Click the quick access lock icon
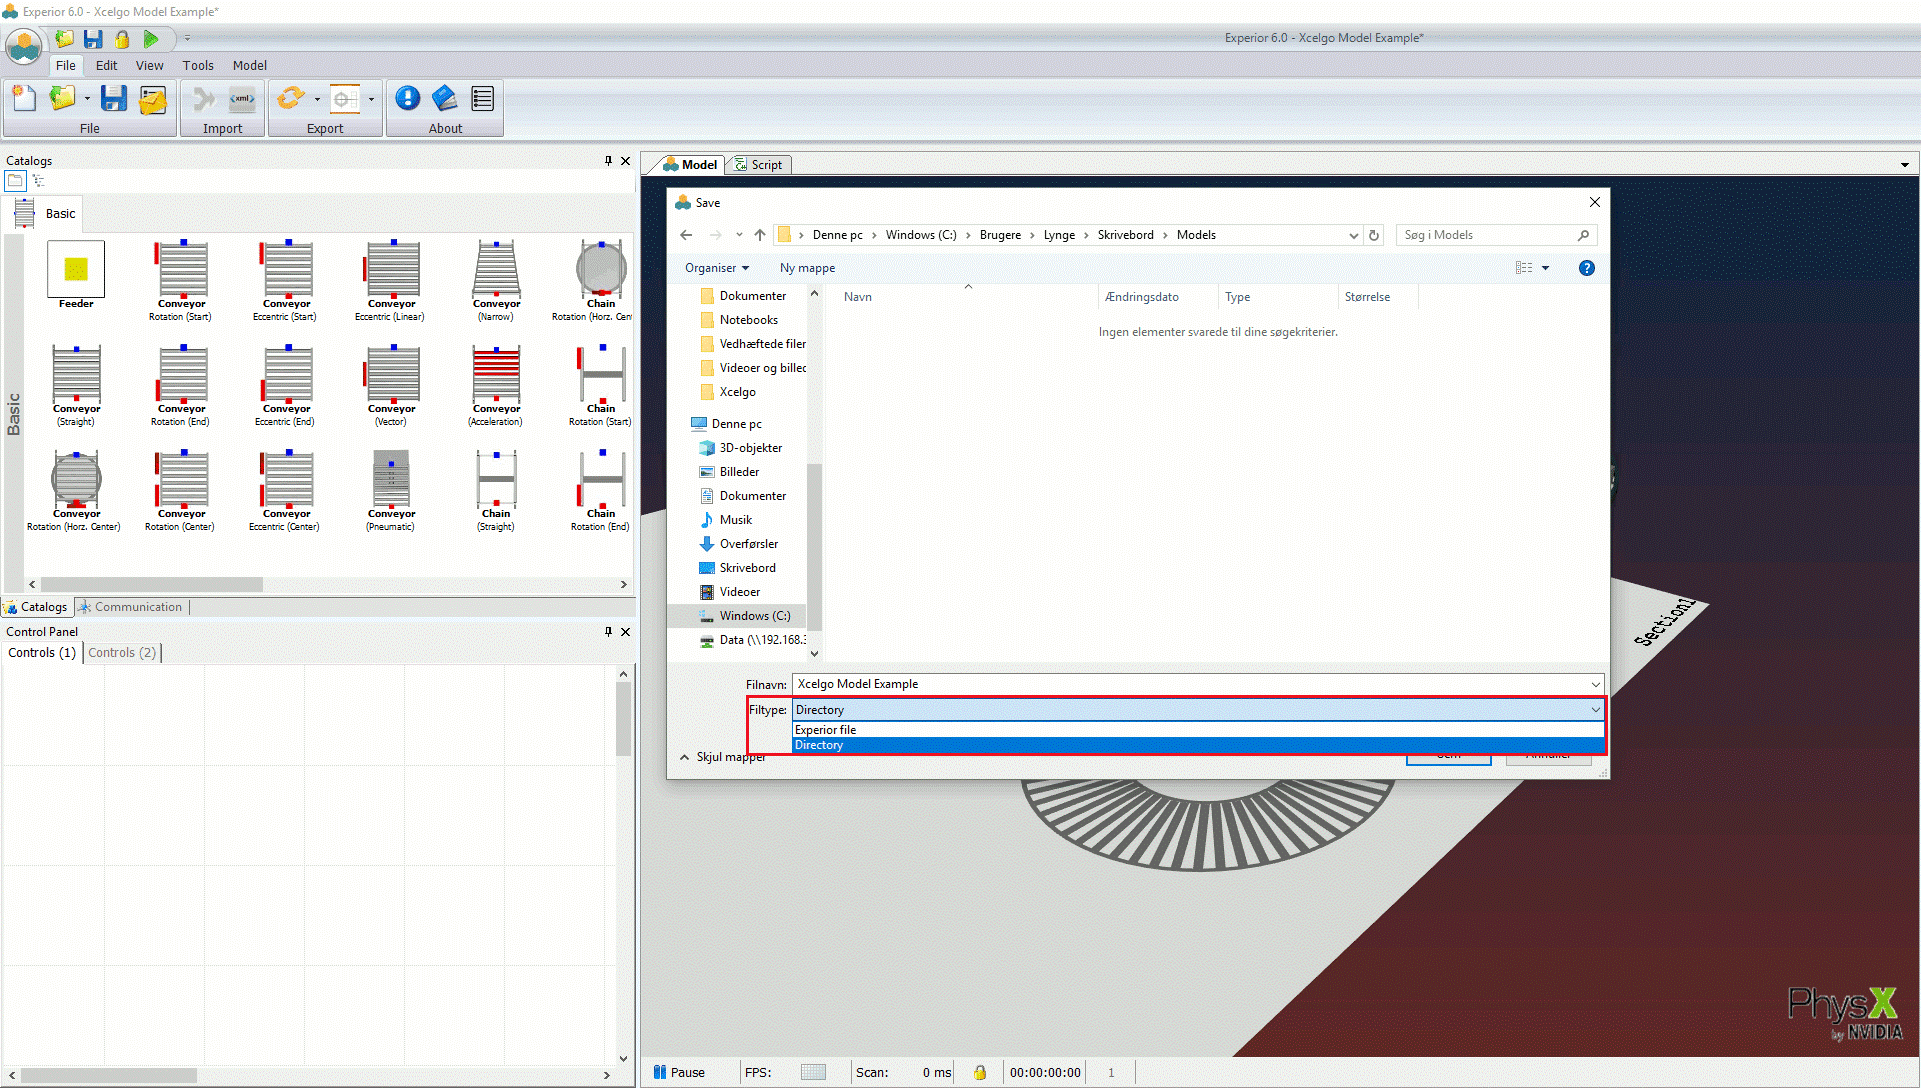Screen dimensions: 1921x1089 tap(122, 39)
